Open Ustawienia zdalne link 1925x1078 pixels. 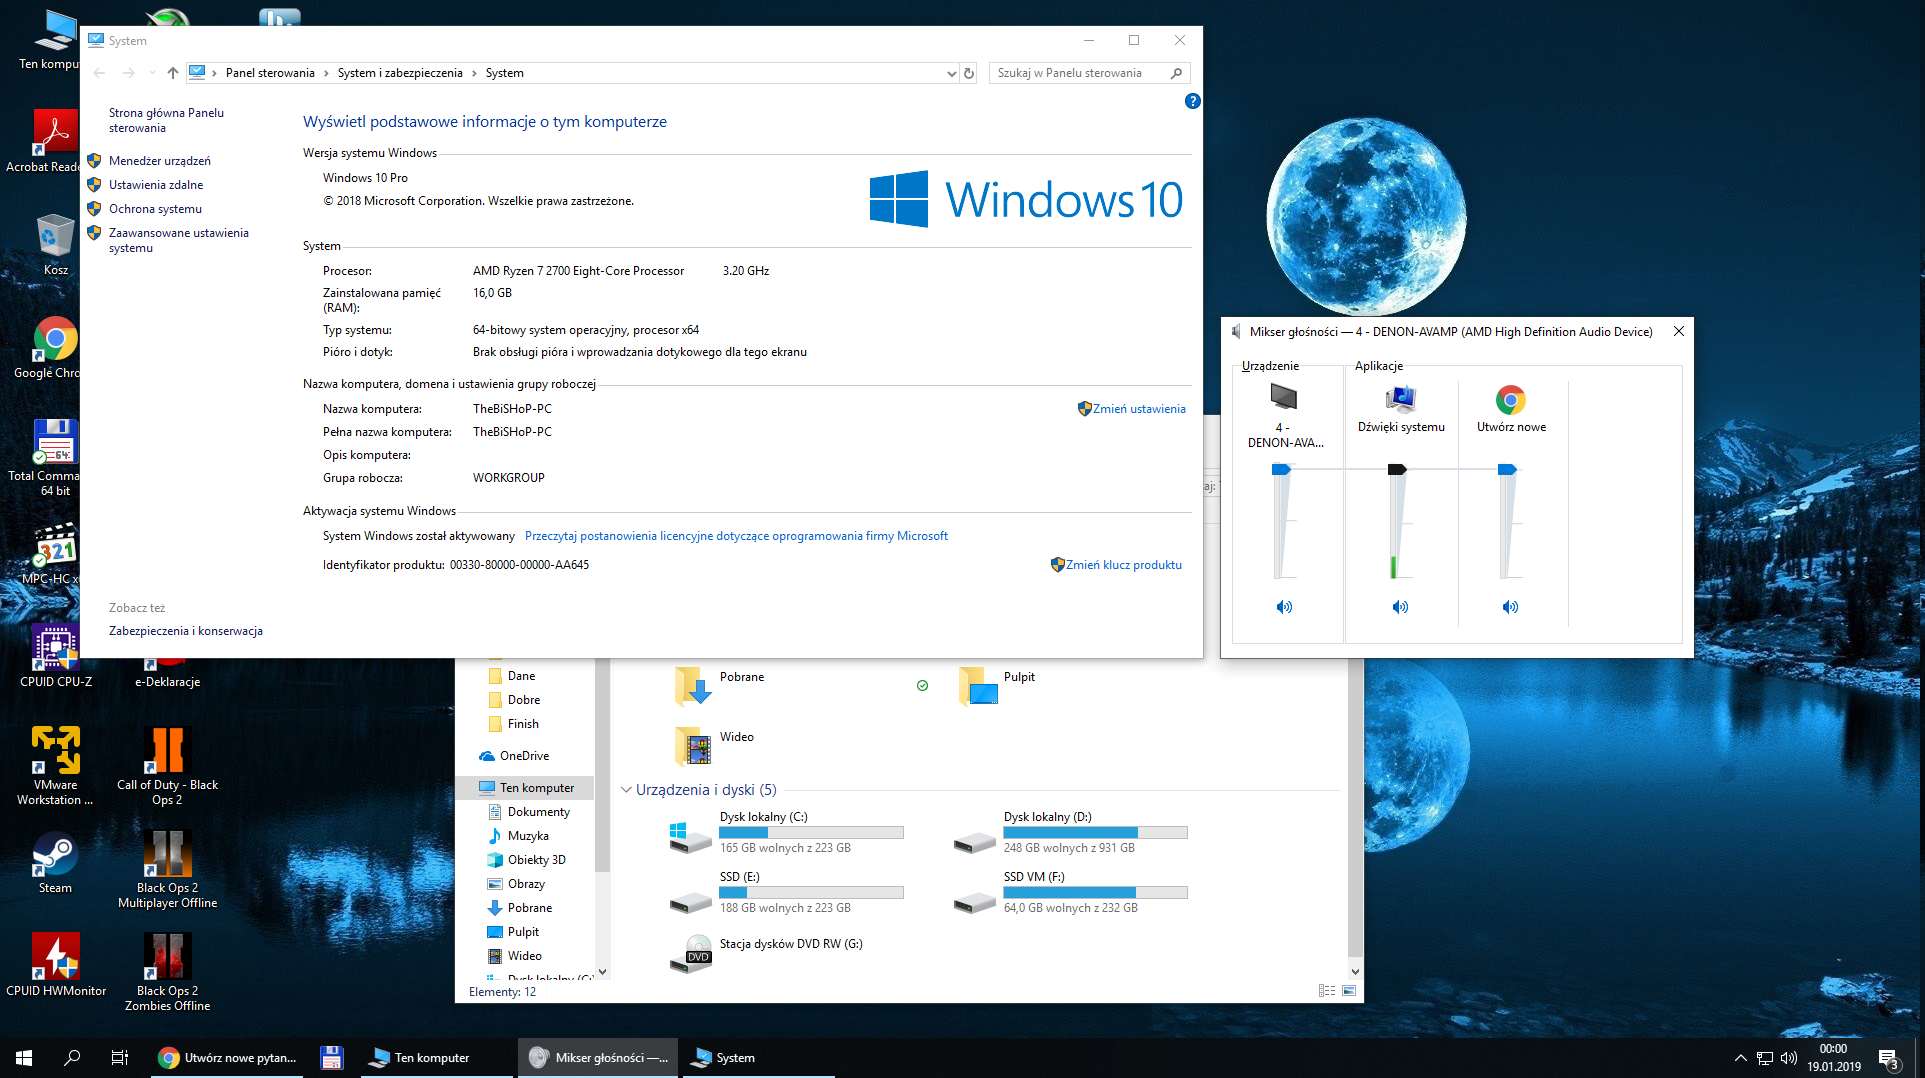[156, 185]
